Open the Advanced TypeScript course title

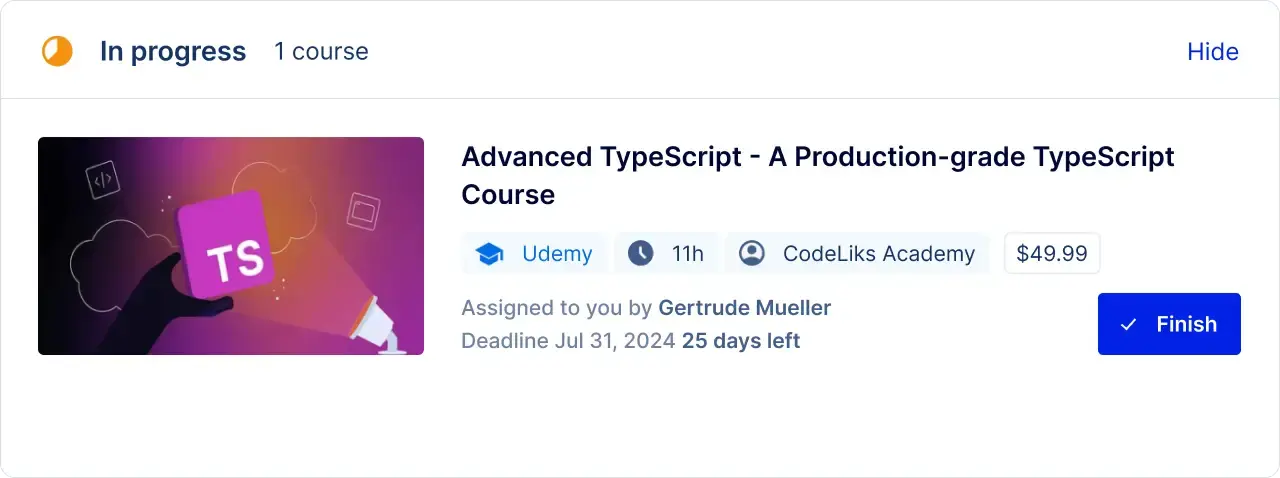coord(817,175)
